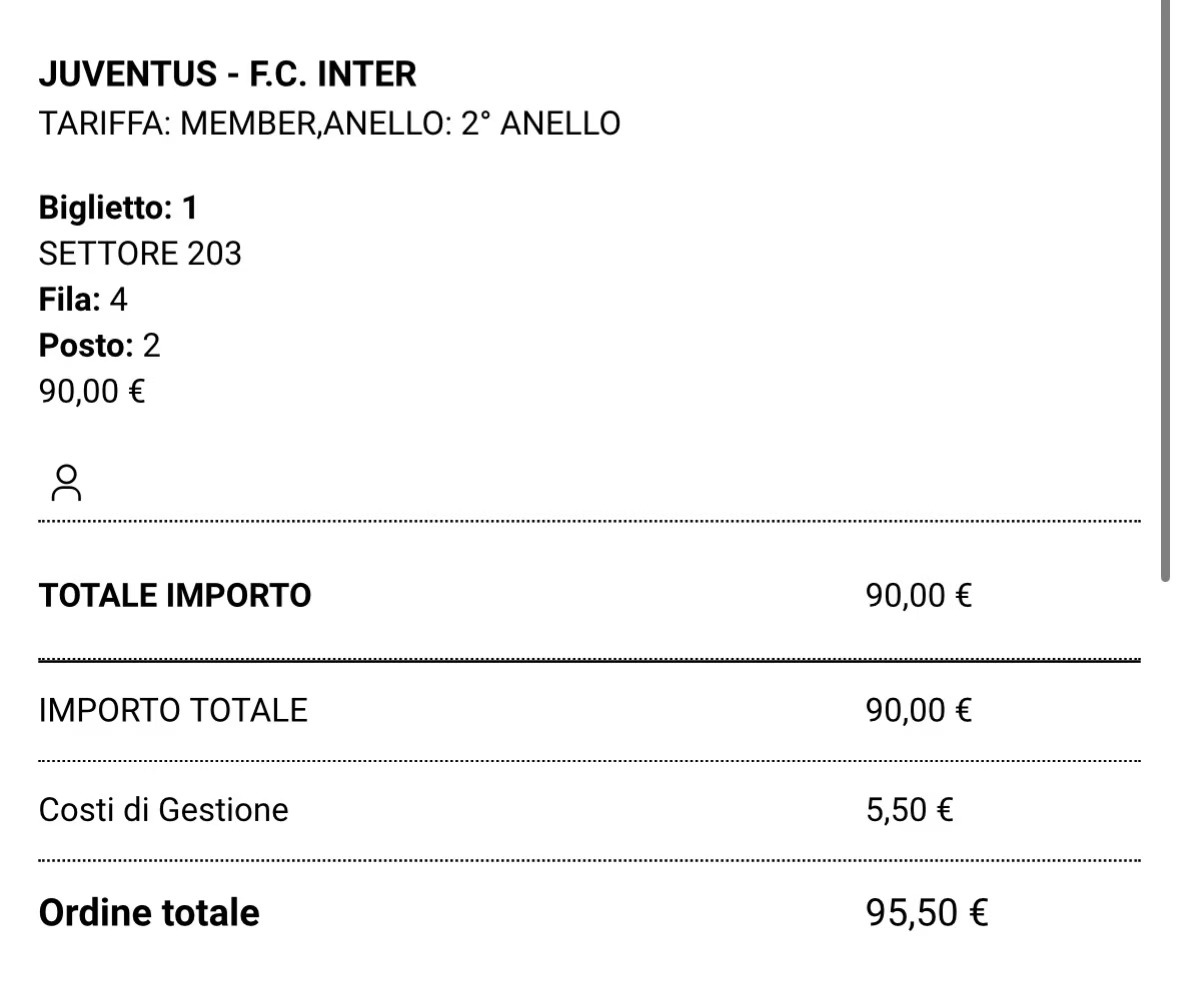Click the IMPORTO TOTALE label
Image resolution: width=1179 pixels, height=994 pixels.
[174, 711]
